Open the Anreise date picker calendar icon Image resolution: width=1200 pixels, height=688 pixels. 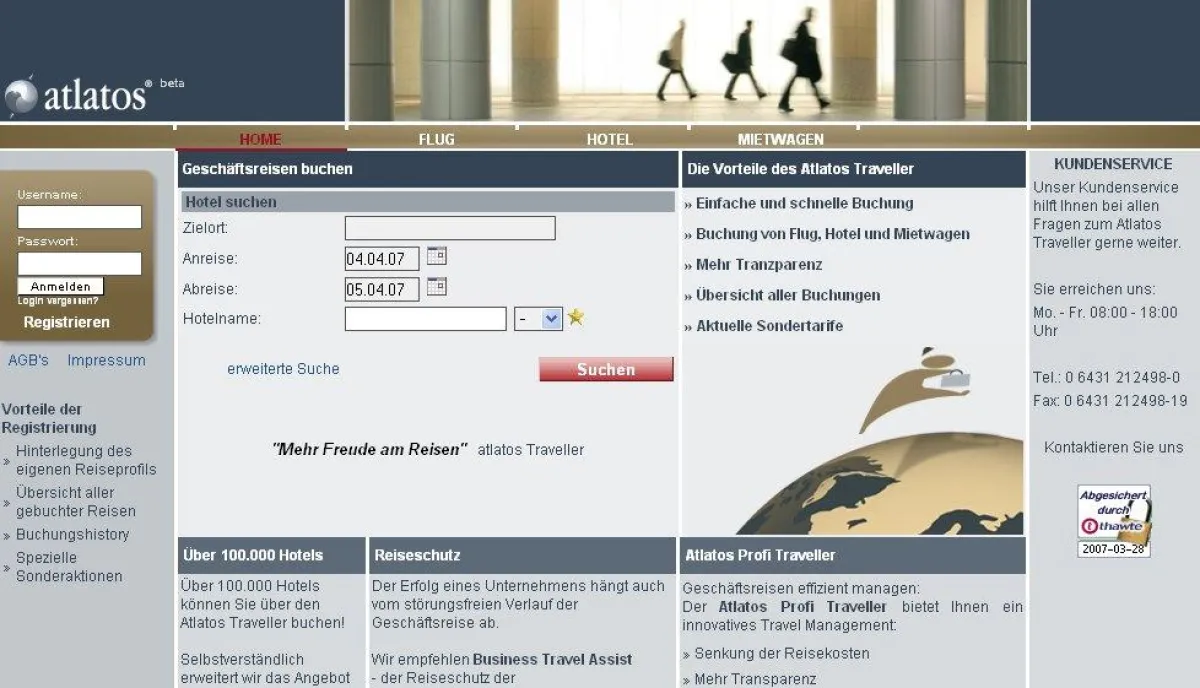pos(437,258)
